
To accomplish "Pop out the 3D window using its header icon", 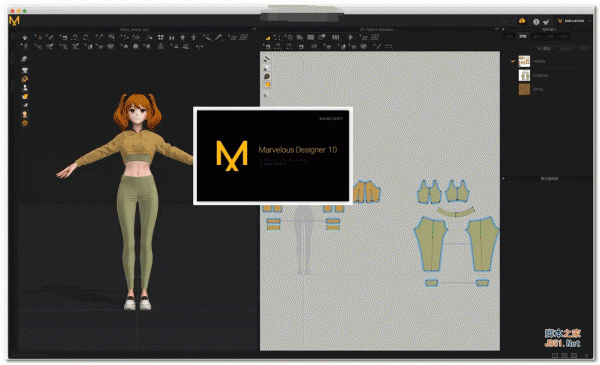I will click(x=254, y=29).
